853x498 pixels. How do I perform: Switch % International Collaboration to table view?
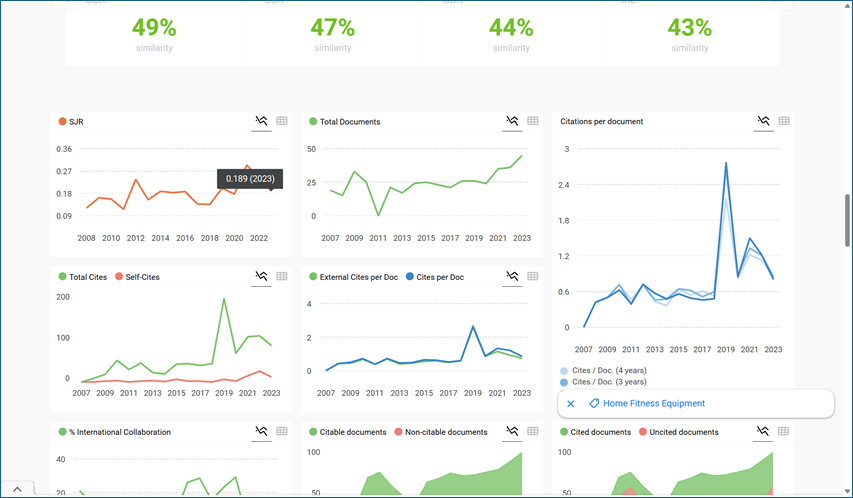[x=282, y=432]
